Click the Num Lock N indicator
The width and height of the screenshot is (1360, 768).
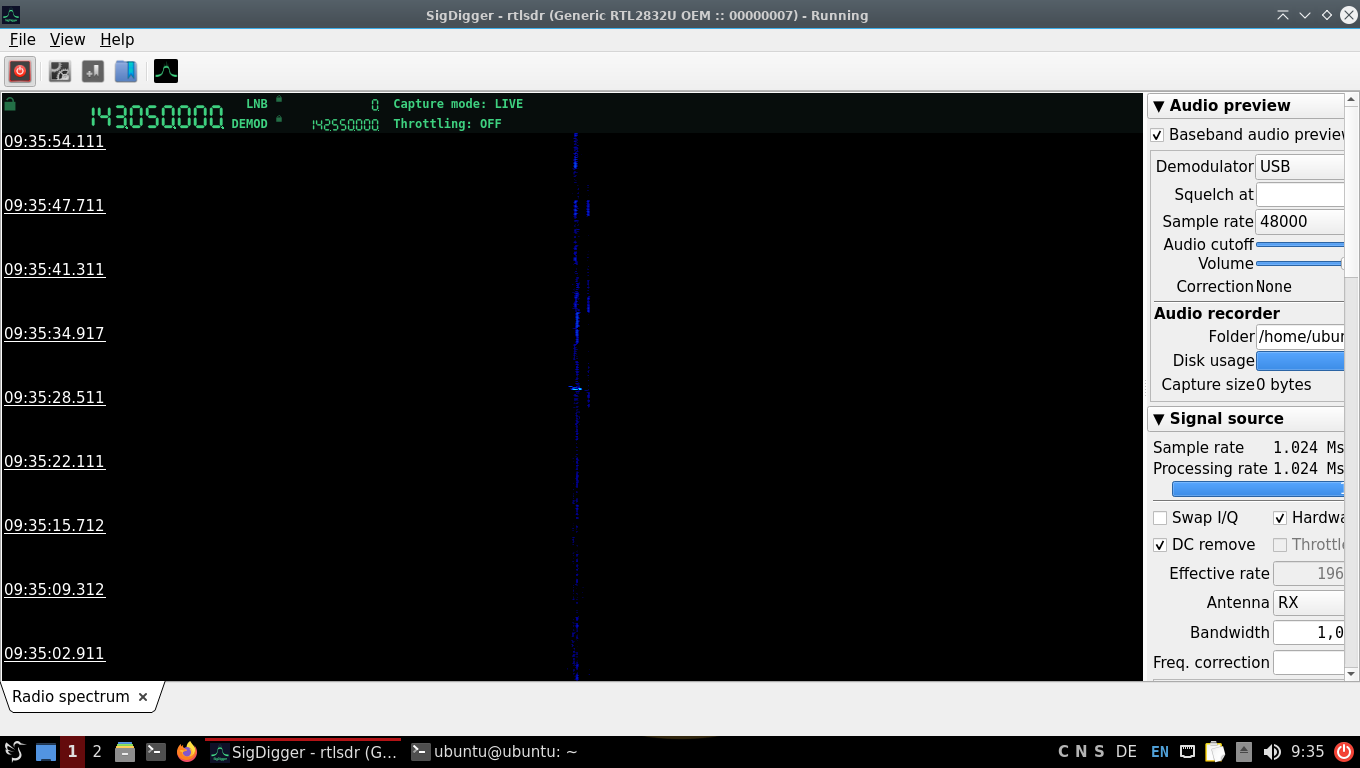tap(1082, 752)
